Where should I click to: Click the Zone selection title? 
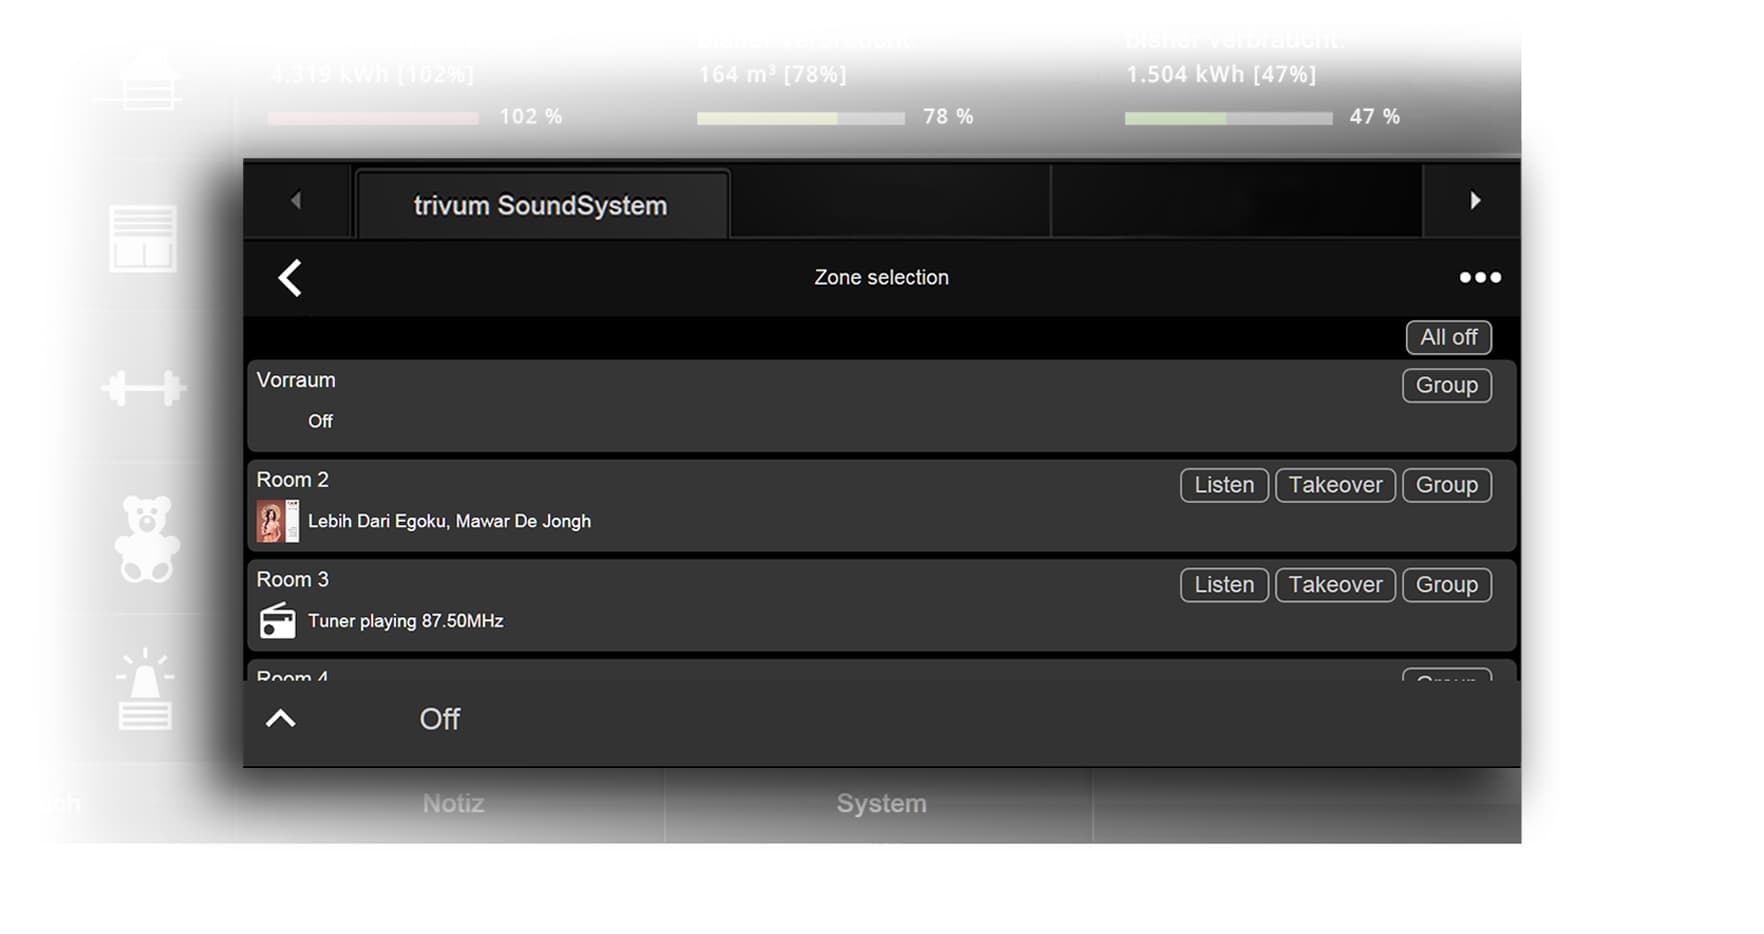click(x=881, y=278)
